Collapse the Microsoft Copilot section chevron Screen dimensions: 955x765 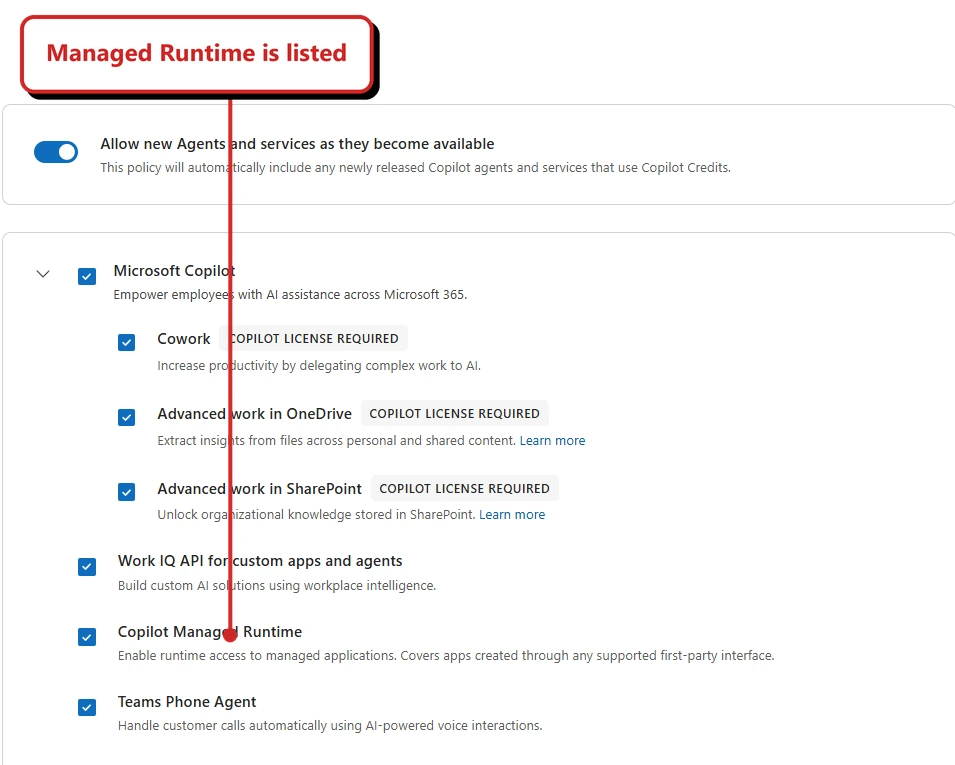(43, 273)
